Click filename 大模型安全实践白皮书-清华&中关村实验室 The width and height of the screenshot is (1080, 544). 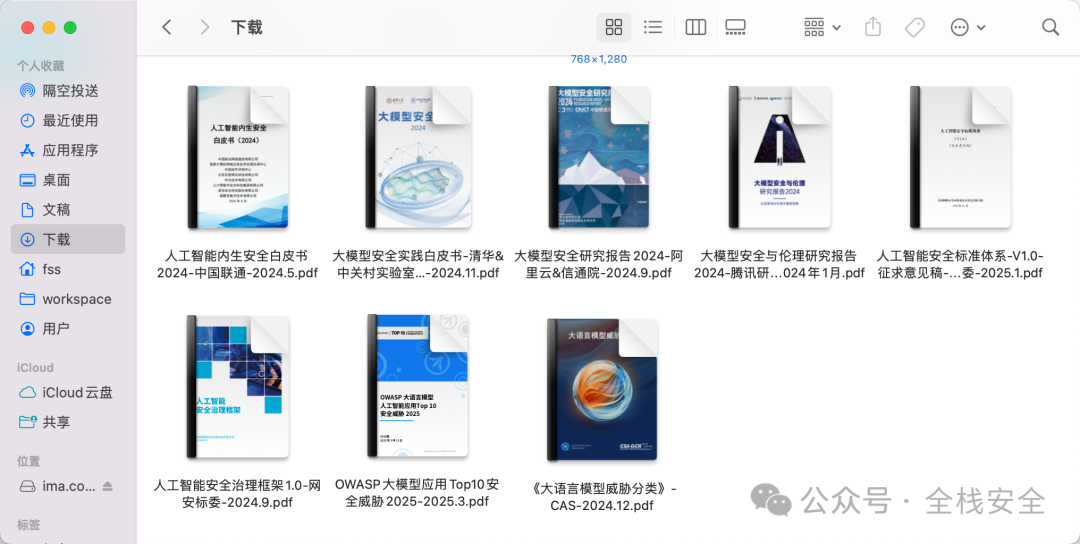pyautogui.click(x=418, y=264)
